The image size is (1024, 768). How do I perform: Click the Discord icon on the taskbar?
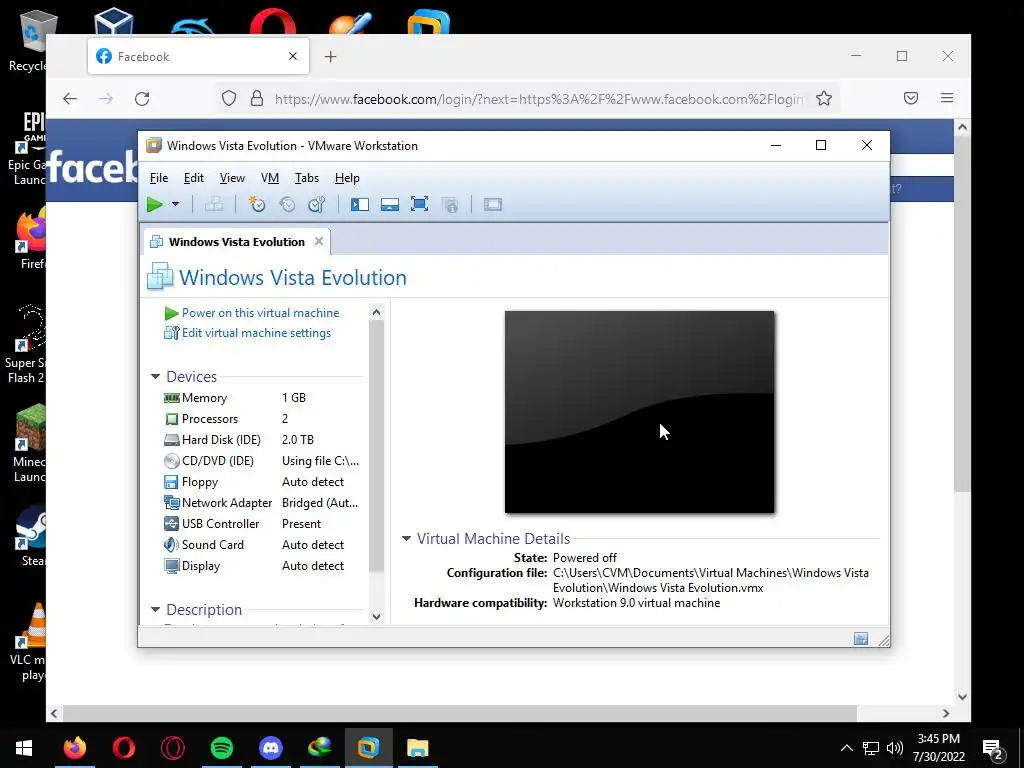tap(271, 748)
